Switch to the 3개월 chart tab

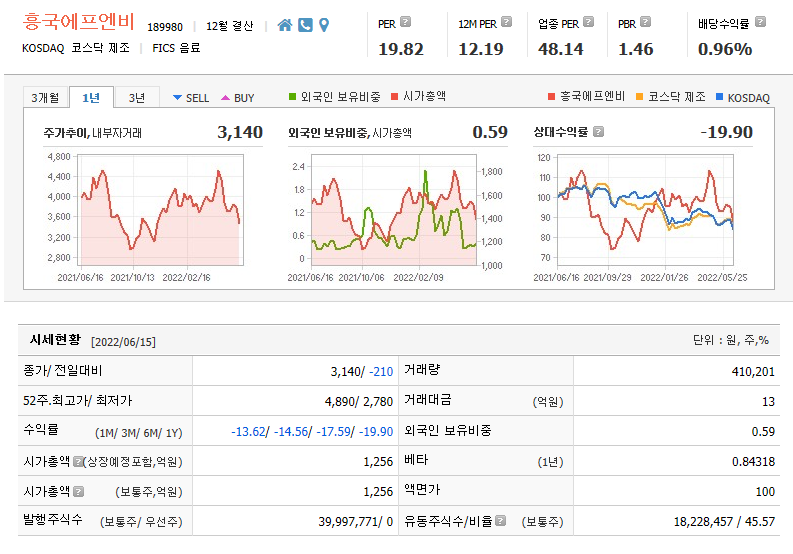[x=45, y=97]
